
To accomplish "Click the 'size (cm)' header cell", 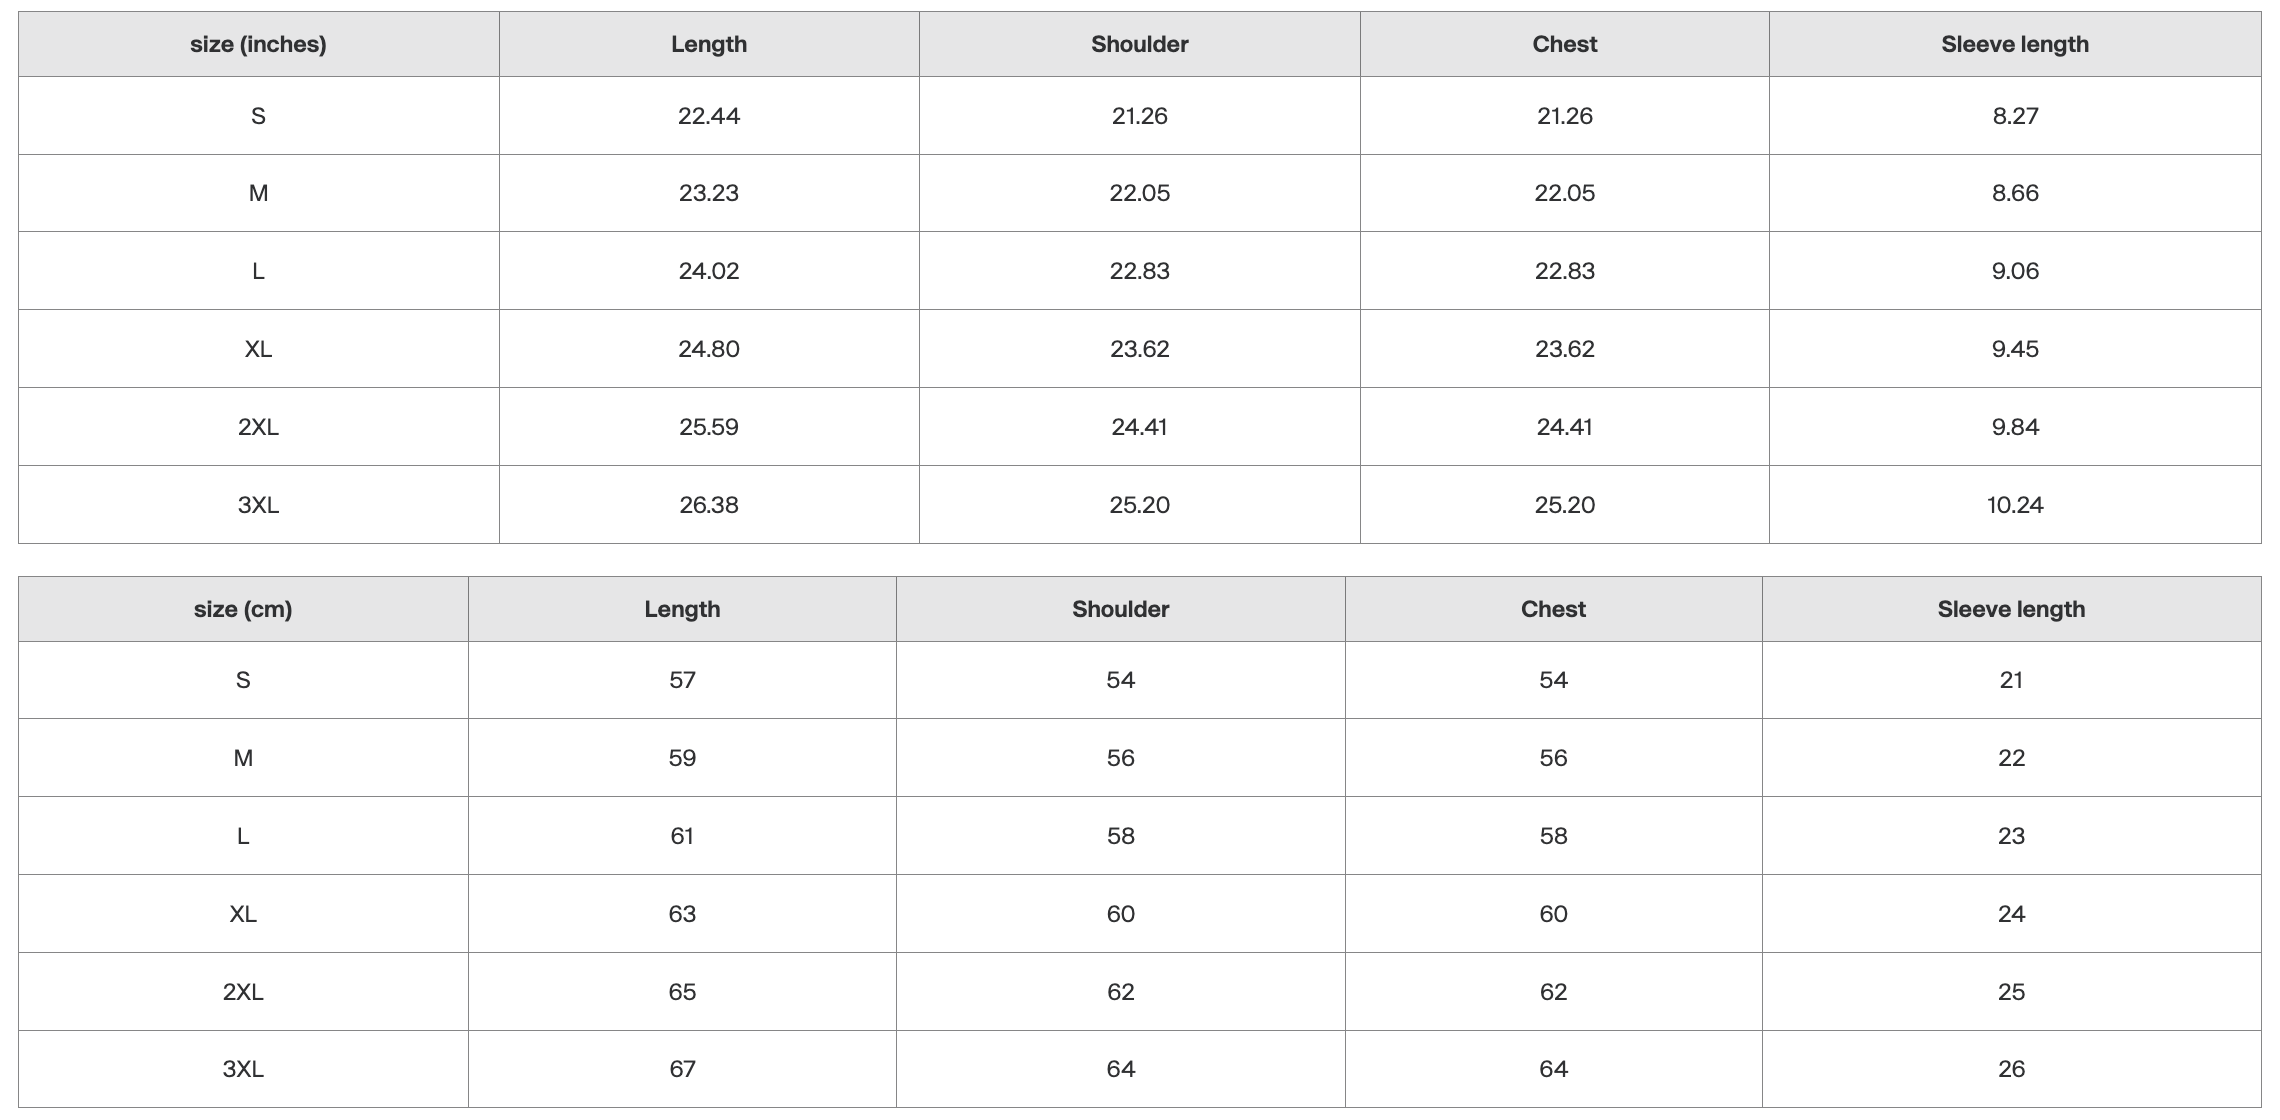I will [x=243, y=609].
